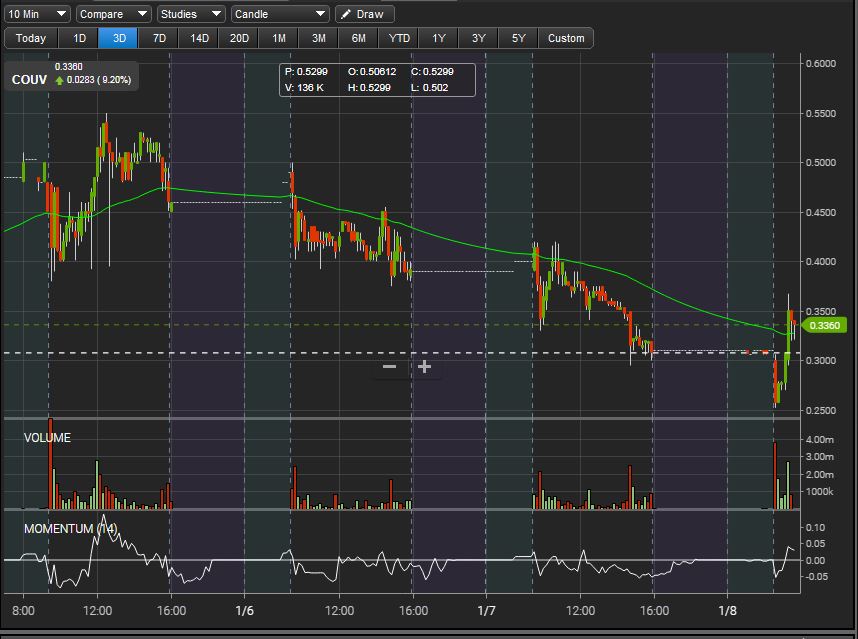Viewport: 858px width, 639px height.
Task: Click the H: 0.5299 high value
Action: tap(369, 88)
